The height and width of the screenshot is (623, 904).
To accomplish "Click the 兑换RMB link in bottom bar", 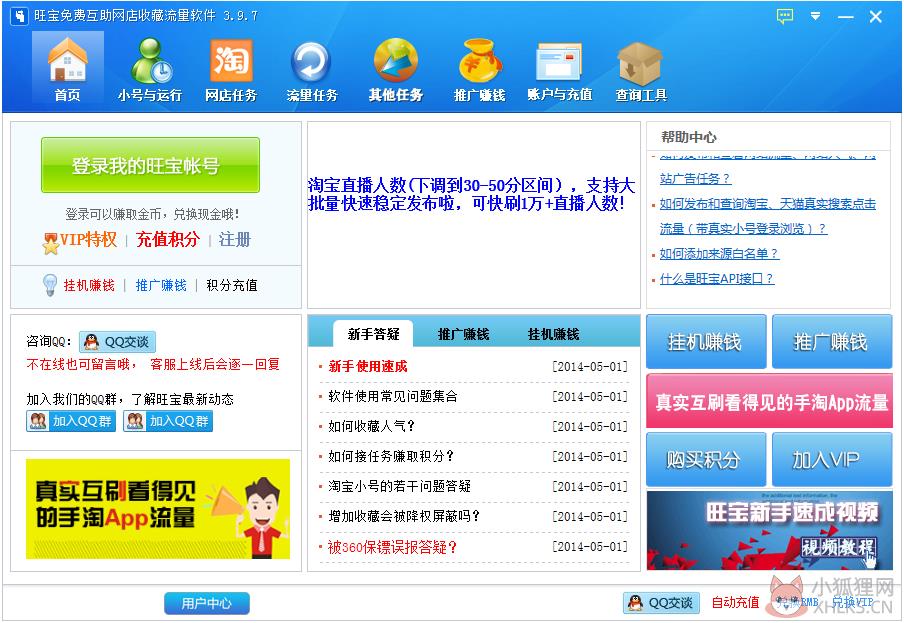I will click(x=798, y=603).
